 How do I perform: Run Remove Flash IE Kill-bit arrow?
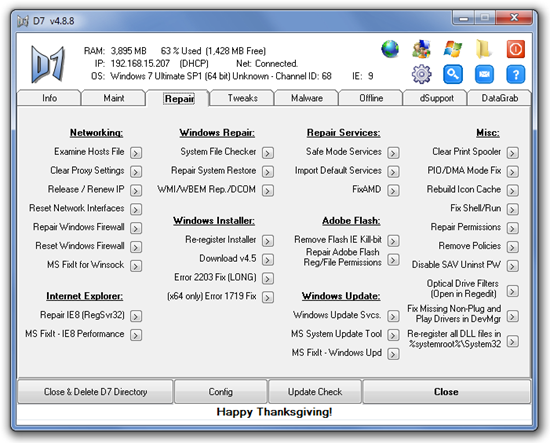click(393, 241)
